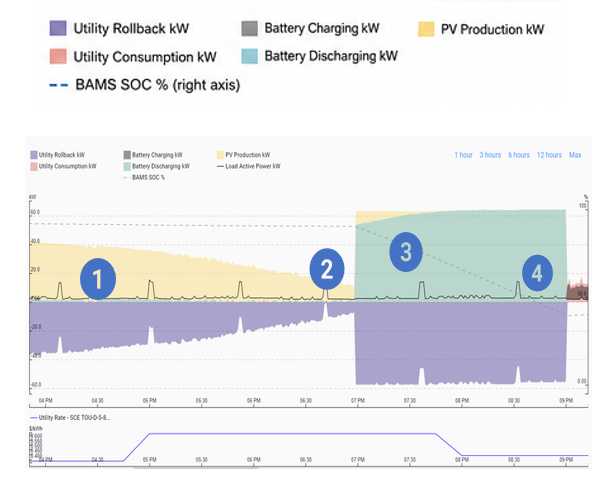Click the 05 PM label on main chart axis

pyautogui.click(x=150, y=400)
